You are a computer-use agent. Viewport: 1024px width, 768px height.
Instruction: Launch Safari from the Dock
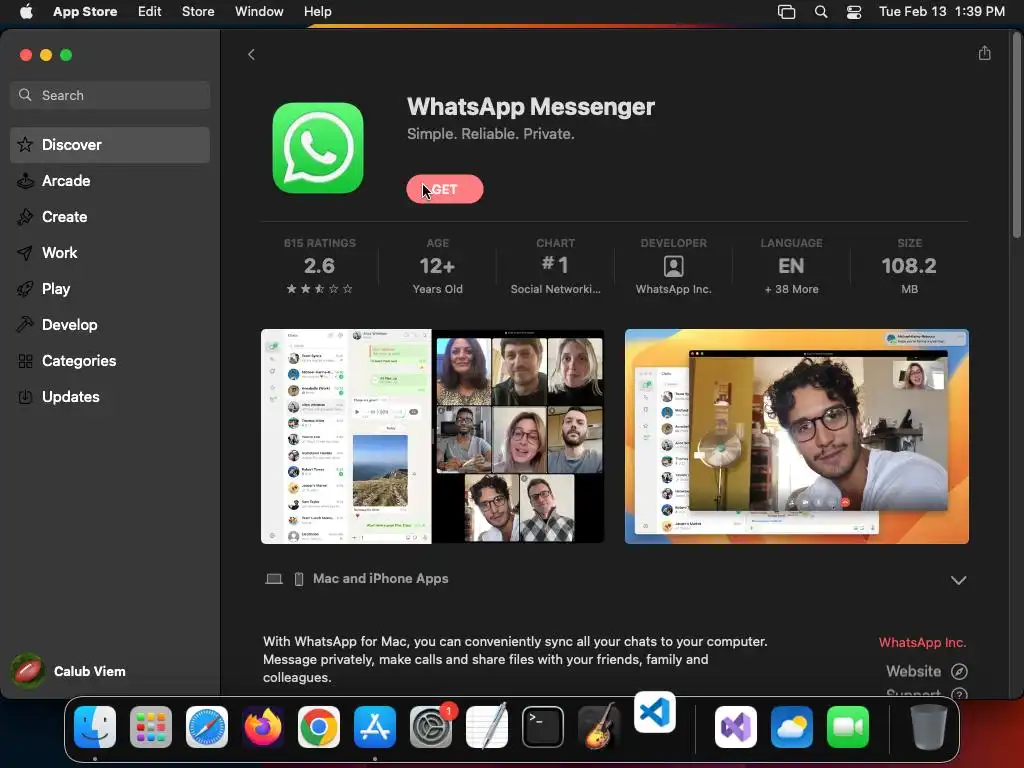(x=207, y=727)
